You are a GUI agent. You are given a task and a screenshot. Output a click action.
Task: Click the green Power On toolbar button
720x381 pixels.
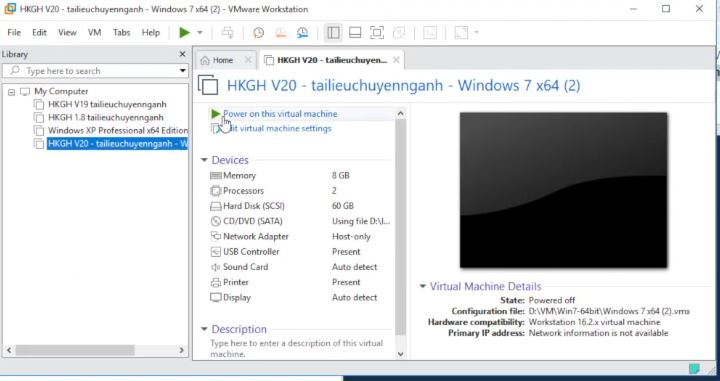[185, 33]
